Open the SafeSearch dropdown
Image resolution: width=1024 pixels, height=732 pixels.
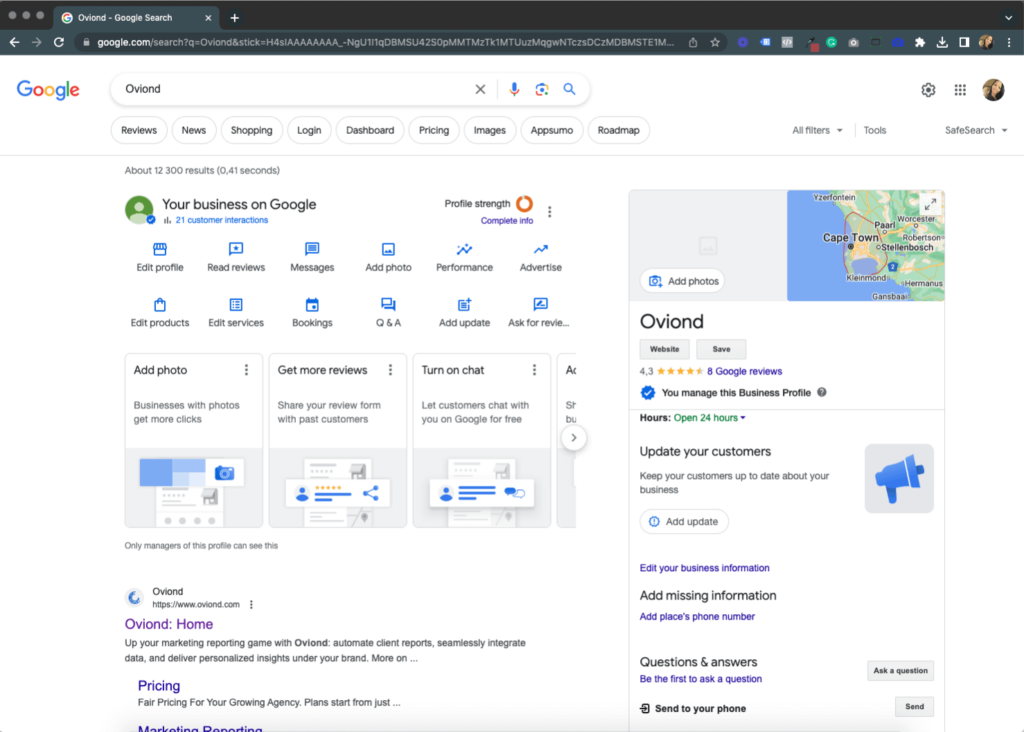pos(976,131)
